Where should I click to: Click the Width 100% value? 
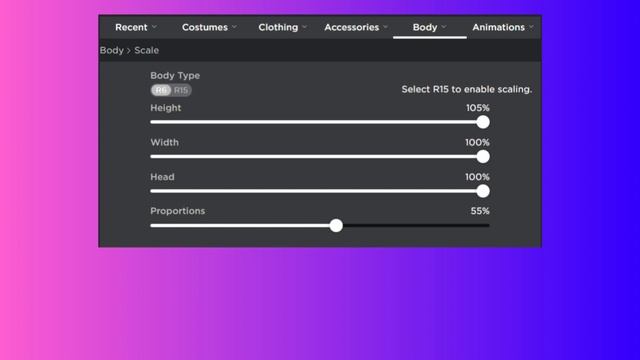(x=477, y=142)
